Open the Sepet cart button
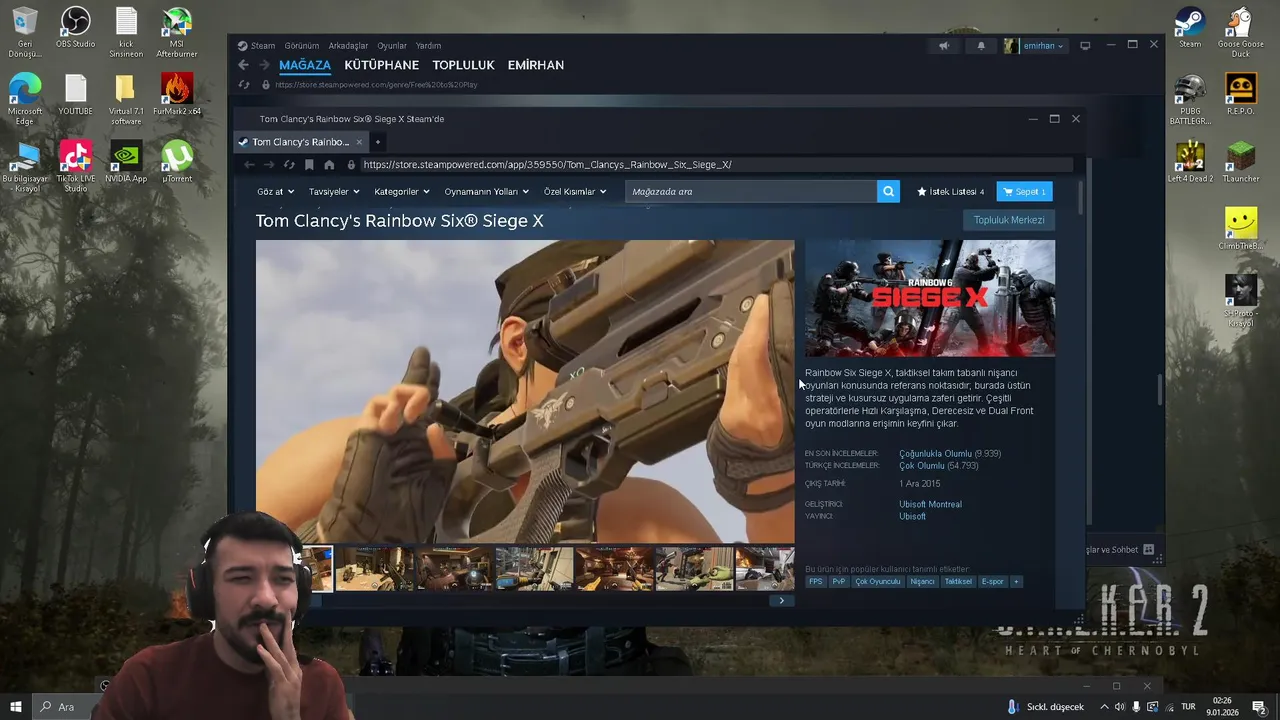The image size is (1280, 720). (x=1024, y=191)
